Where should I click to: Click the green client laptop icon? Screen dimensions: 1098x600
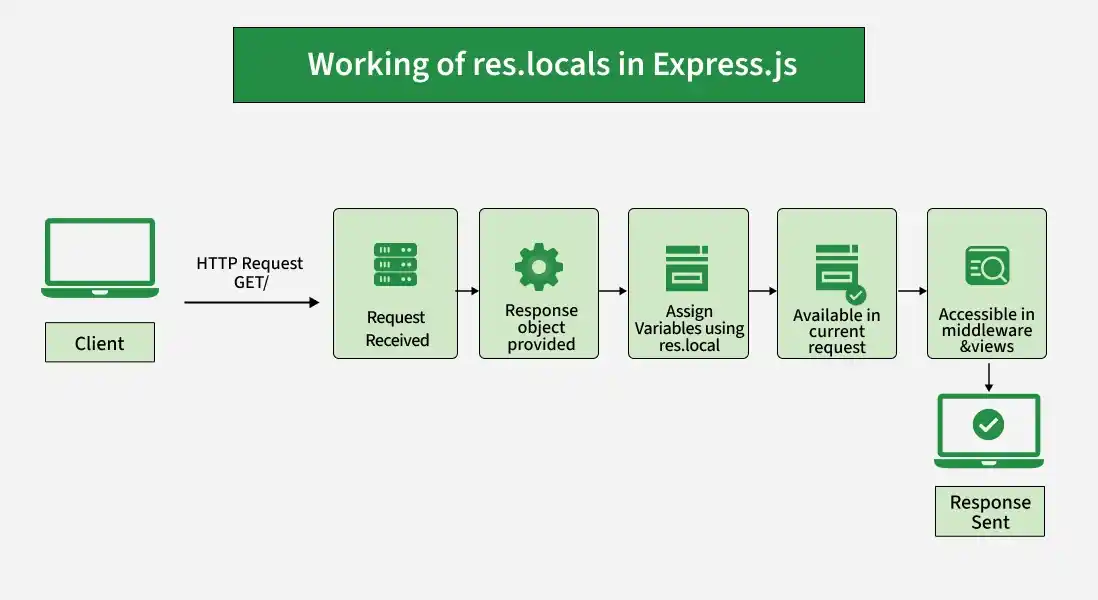(x=100, y=258)
